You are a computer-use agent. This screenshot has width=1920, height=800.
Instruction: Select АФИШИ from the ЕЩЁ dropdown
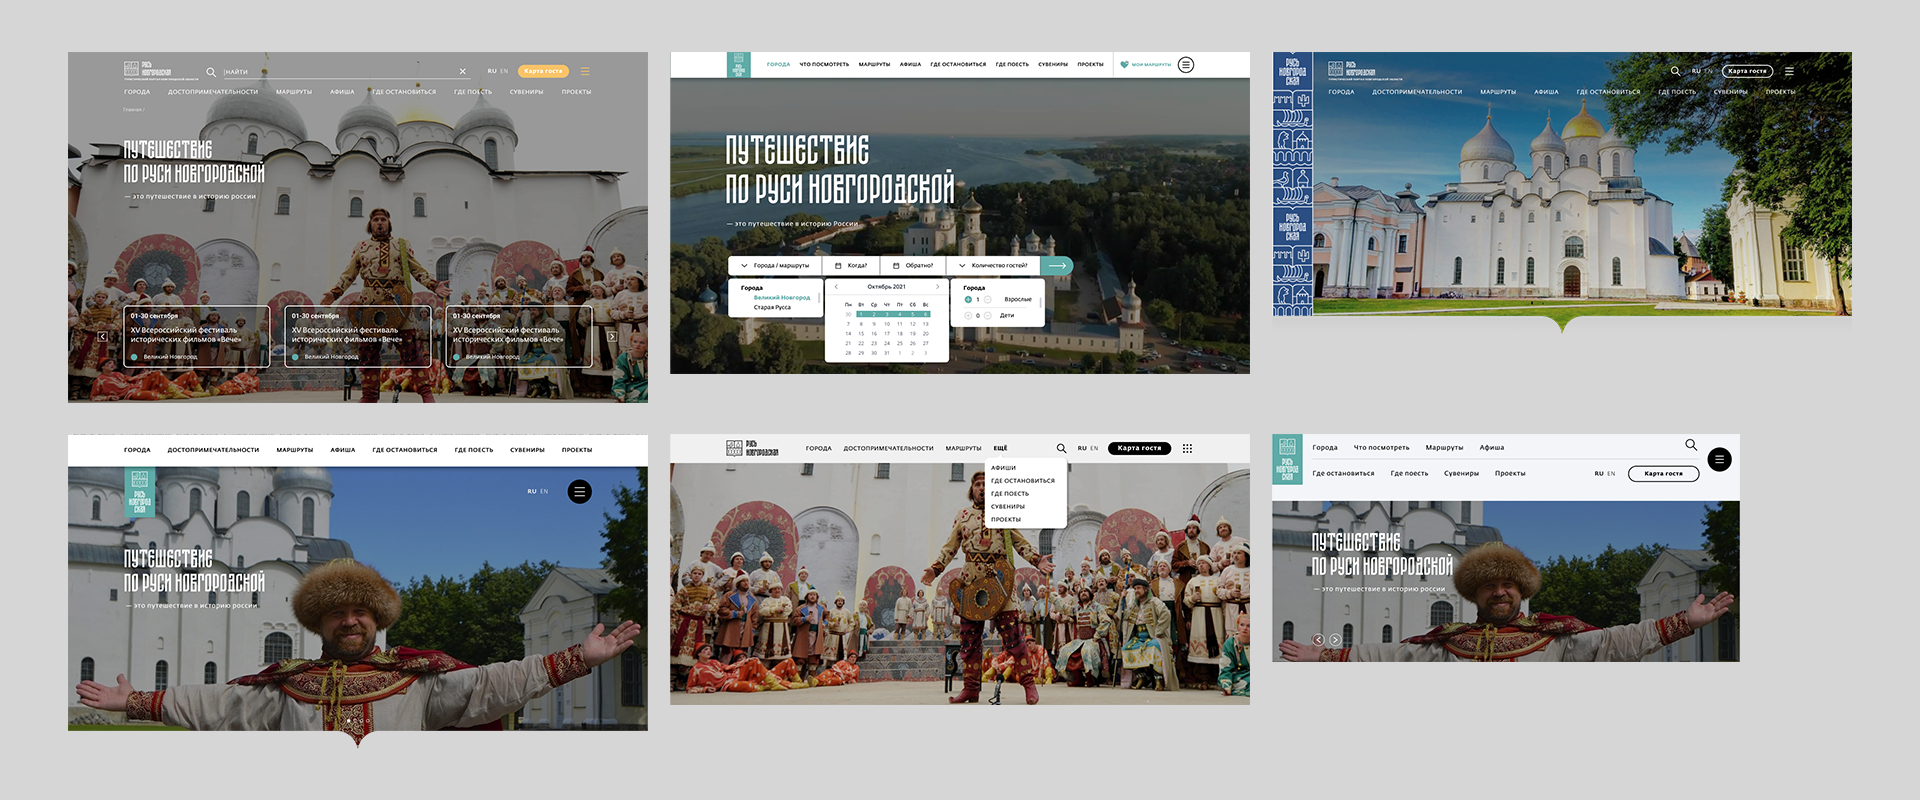click(x=1003, y=468)
